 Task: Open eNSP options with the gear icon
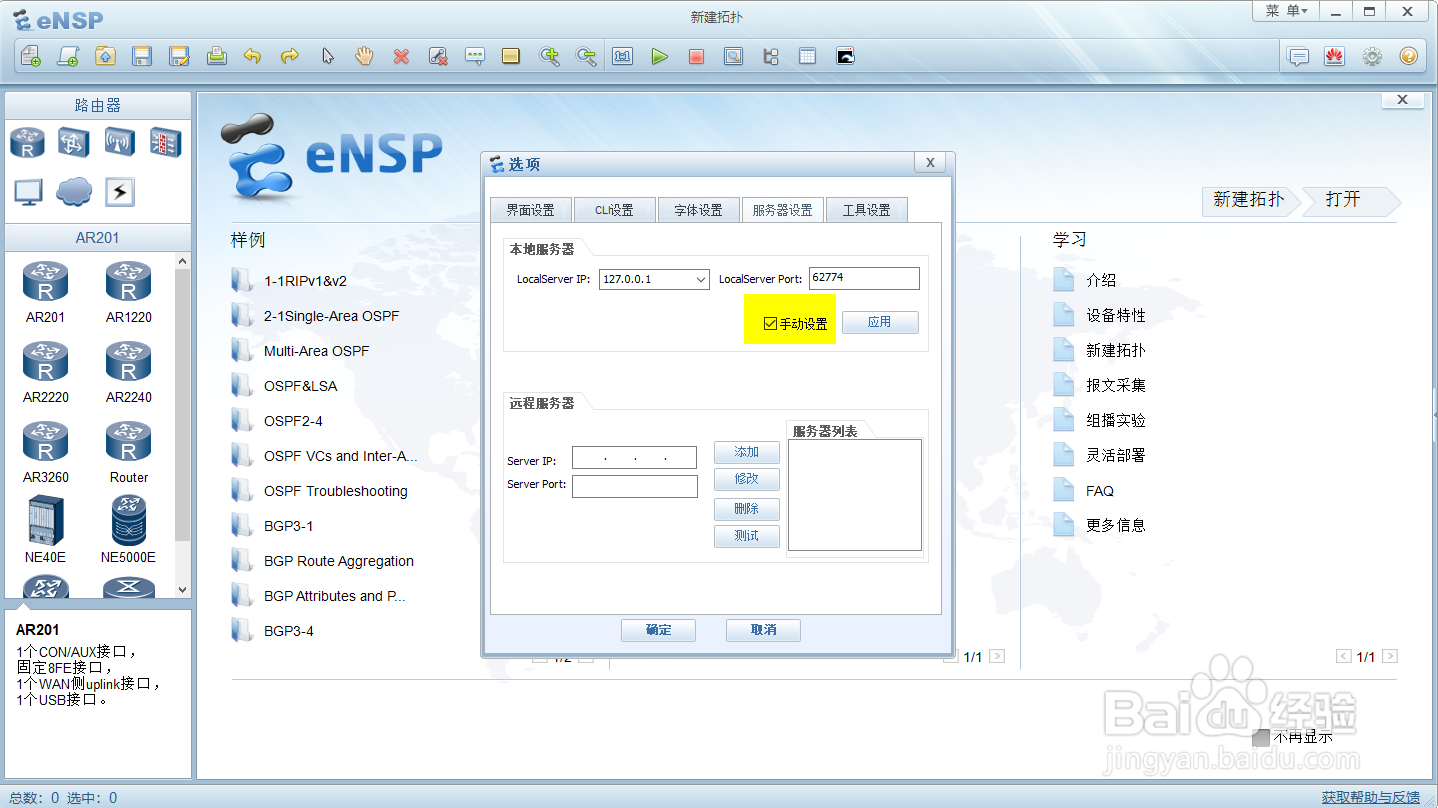(1372, 56)
